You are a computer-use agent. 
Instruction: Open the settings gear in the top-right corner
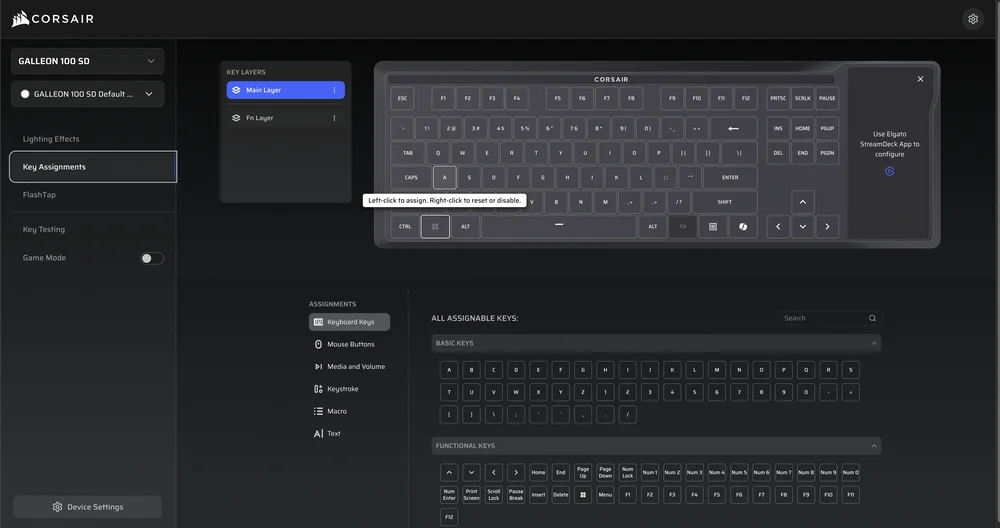[973, 19]
